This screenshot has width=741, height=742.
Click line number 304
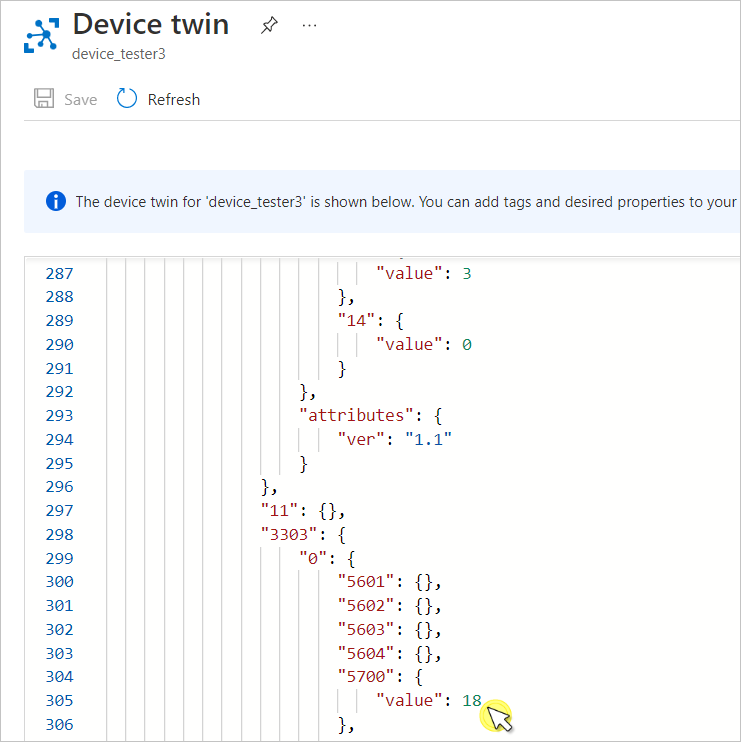[x=60, y=677]
